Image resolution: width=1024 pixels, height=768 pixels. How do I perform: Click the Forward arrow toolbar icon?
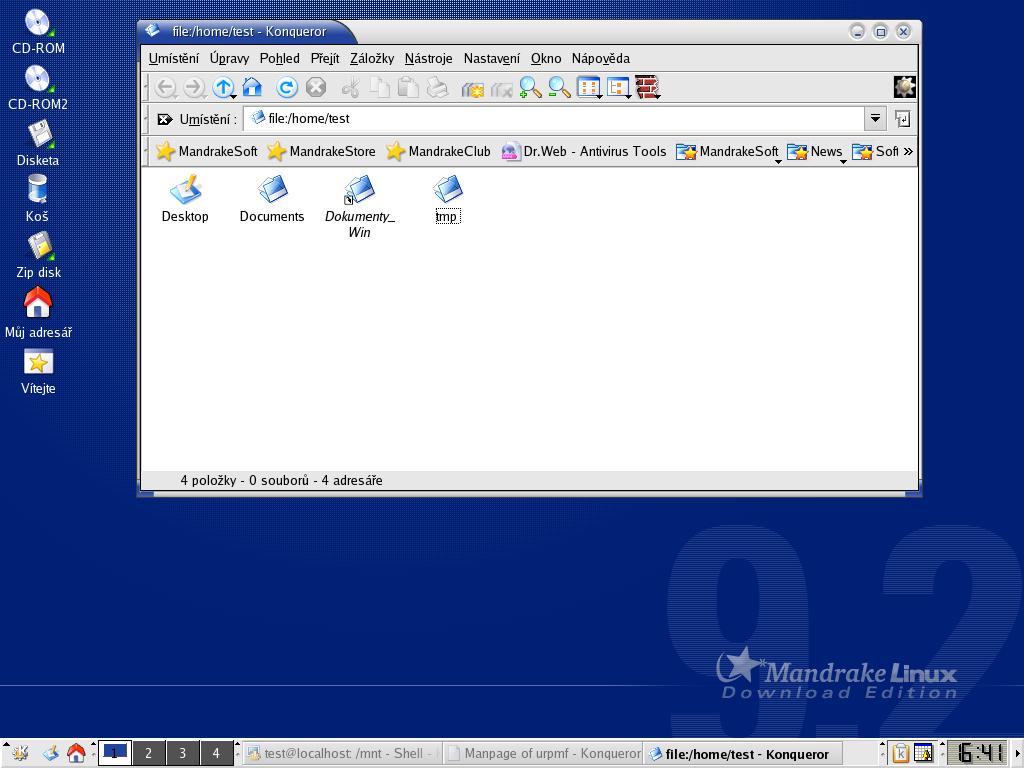194,87
